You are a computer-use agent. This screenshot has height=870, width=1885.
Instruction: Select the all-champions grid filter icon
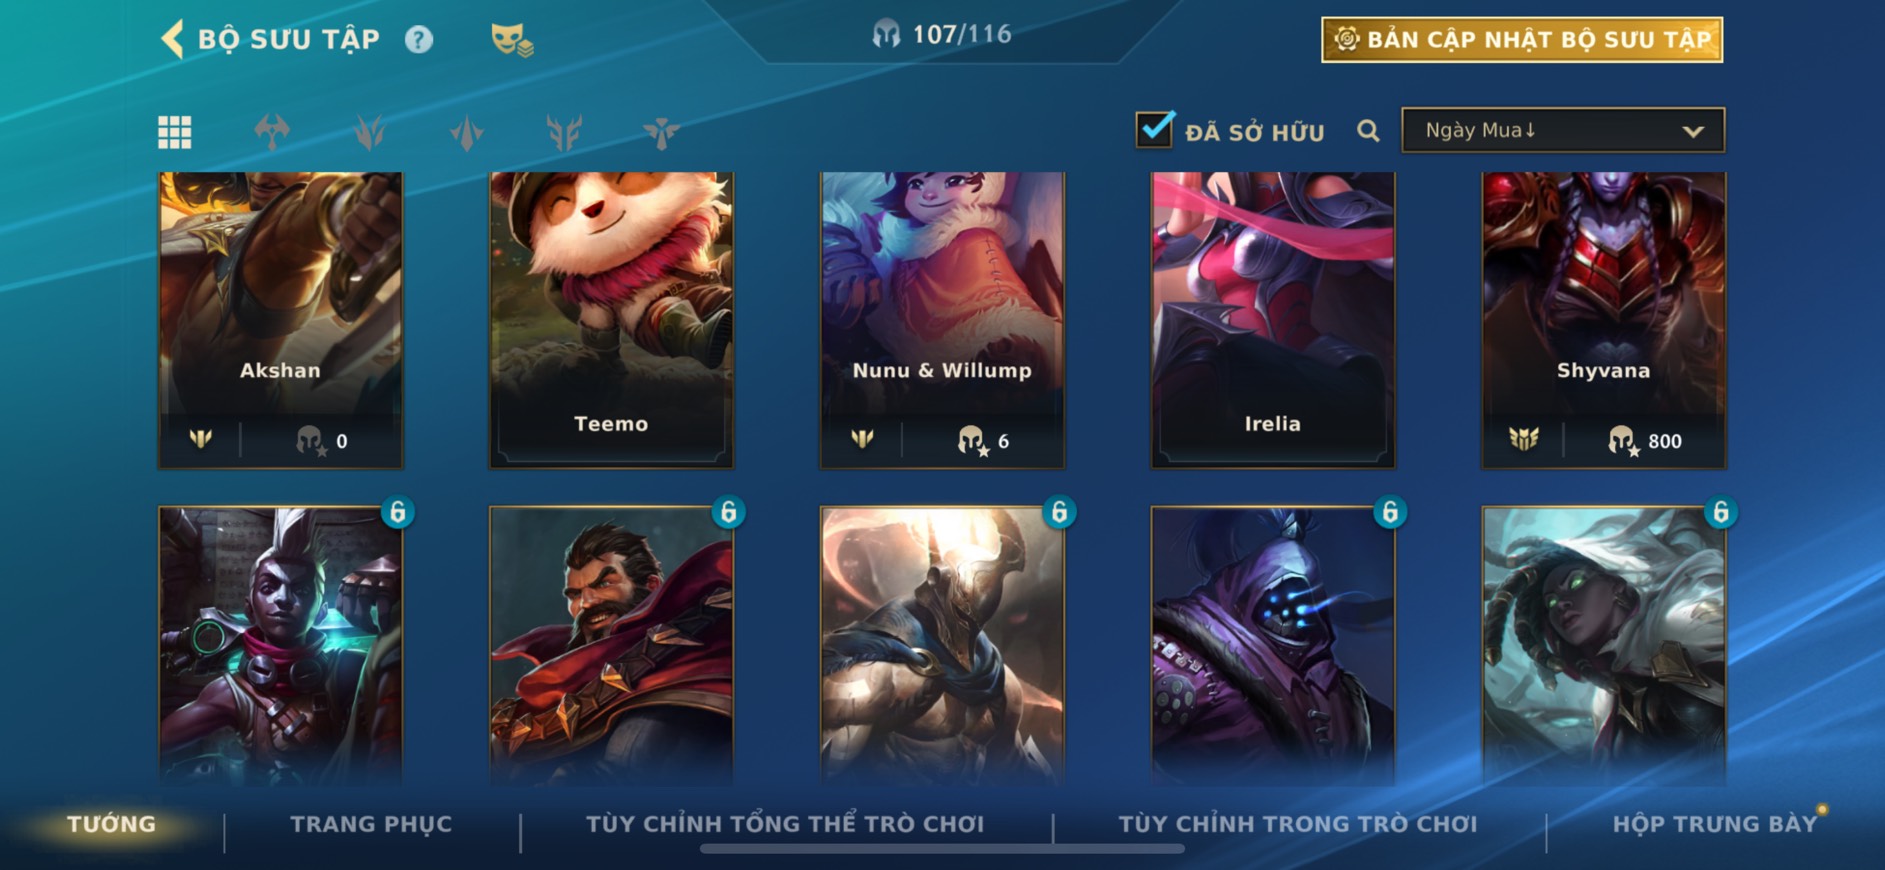click(175, 132)
